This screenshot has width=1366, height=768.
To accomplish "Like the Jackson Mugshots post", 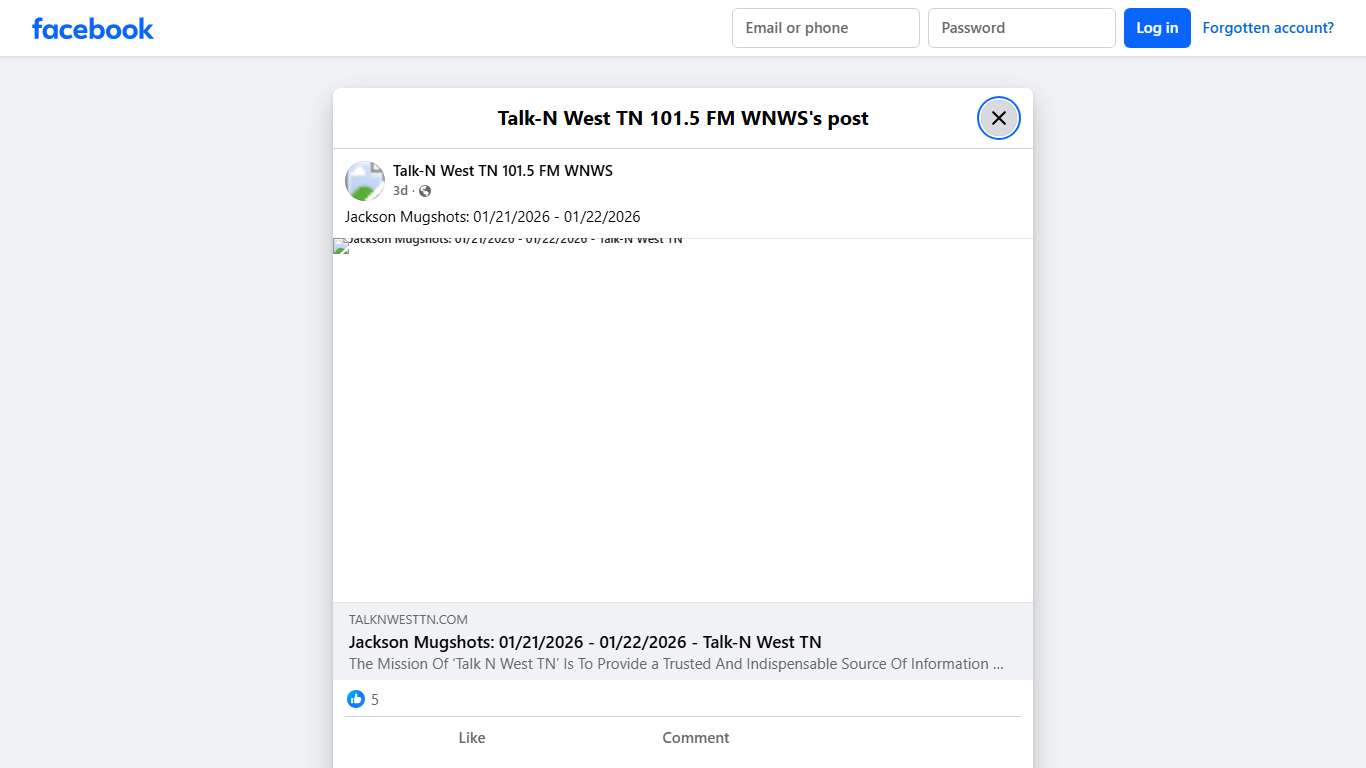I will coord(471,738).
